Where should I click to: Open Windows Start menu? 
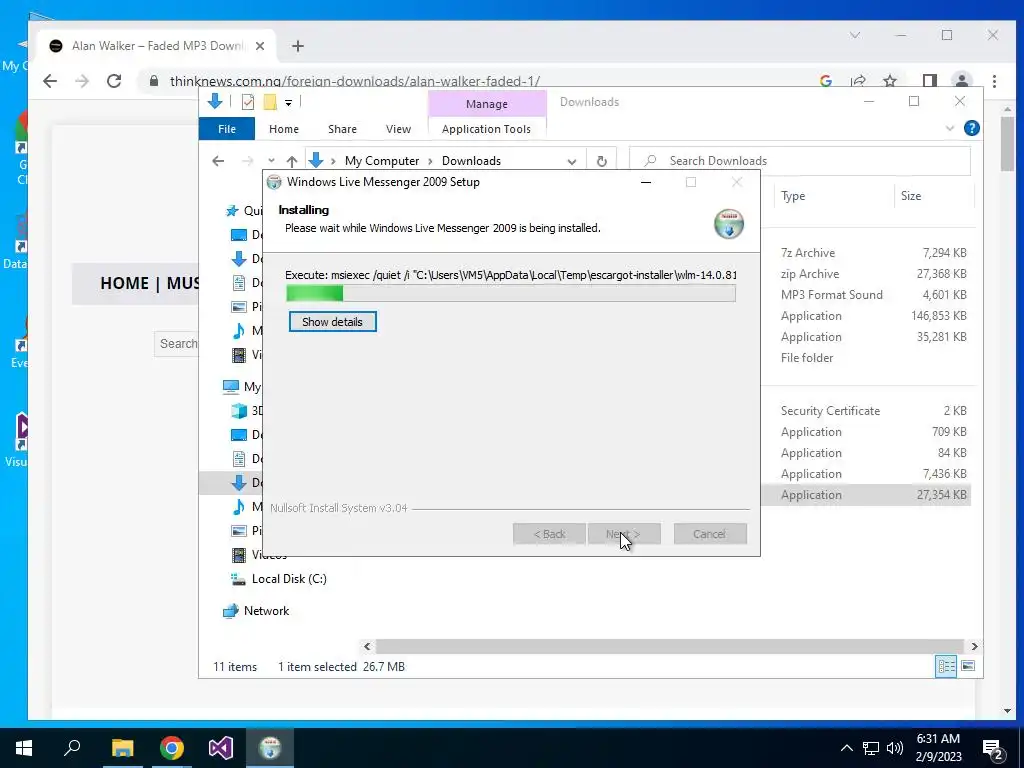tap(24, 748)
